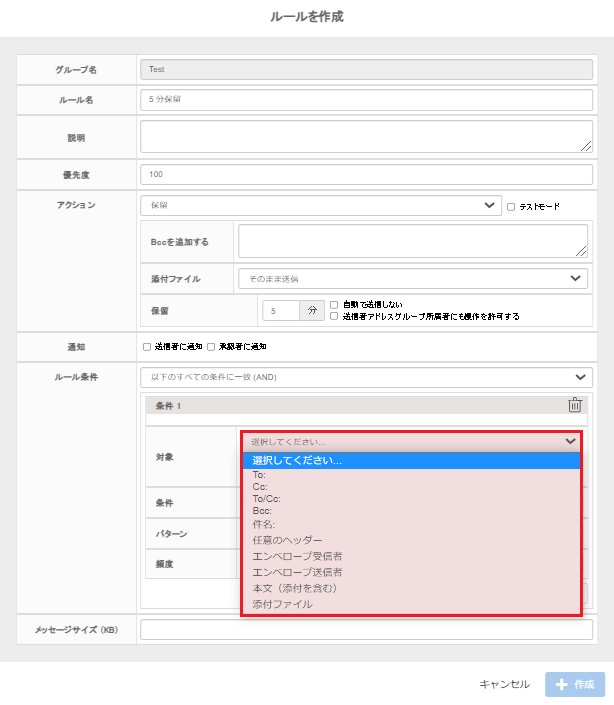Focus the ルール名 input field

366,100
